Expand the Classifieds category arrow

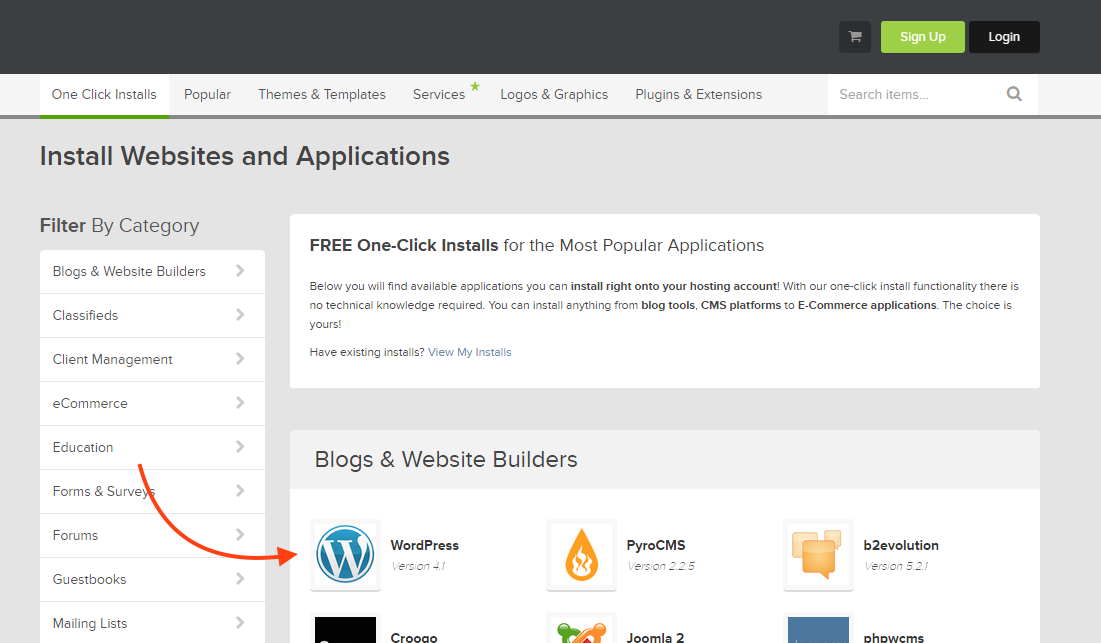click(240, 315)
